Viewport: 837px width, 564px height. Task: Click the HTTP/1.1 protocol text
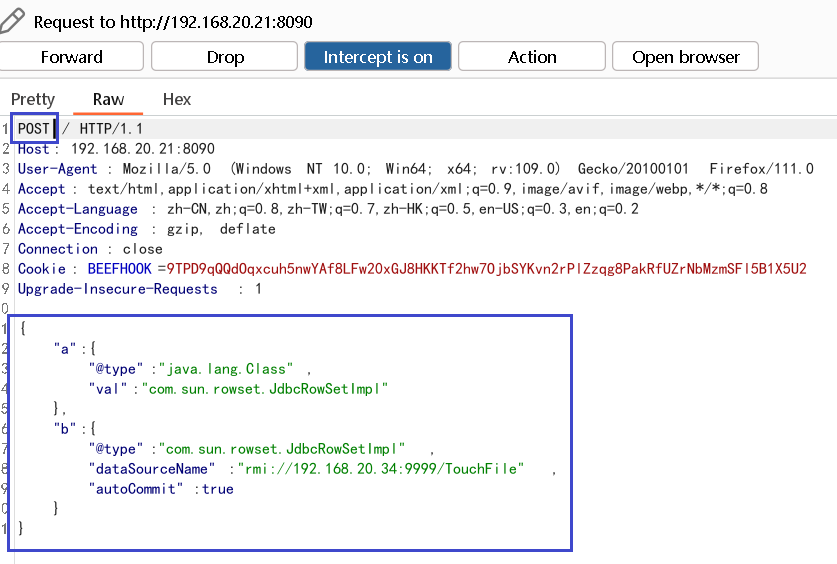[x=111, y=129]
